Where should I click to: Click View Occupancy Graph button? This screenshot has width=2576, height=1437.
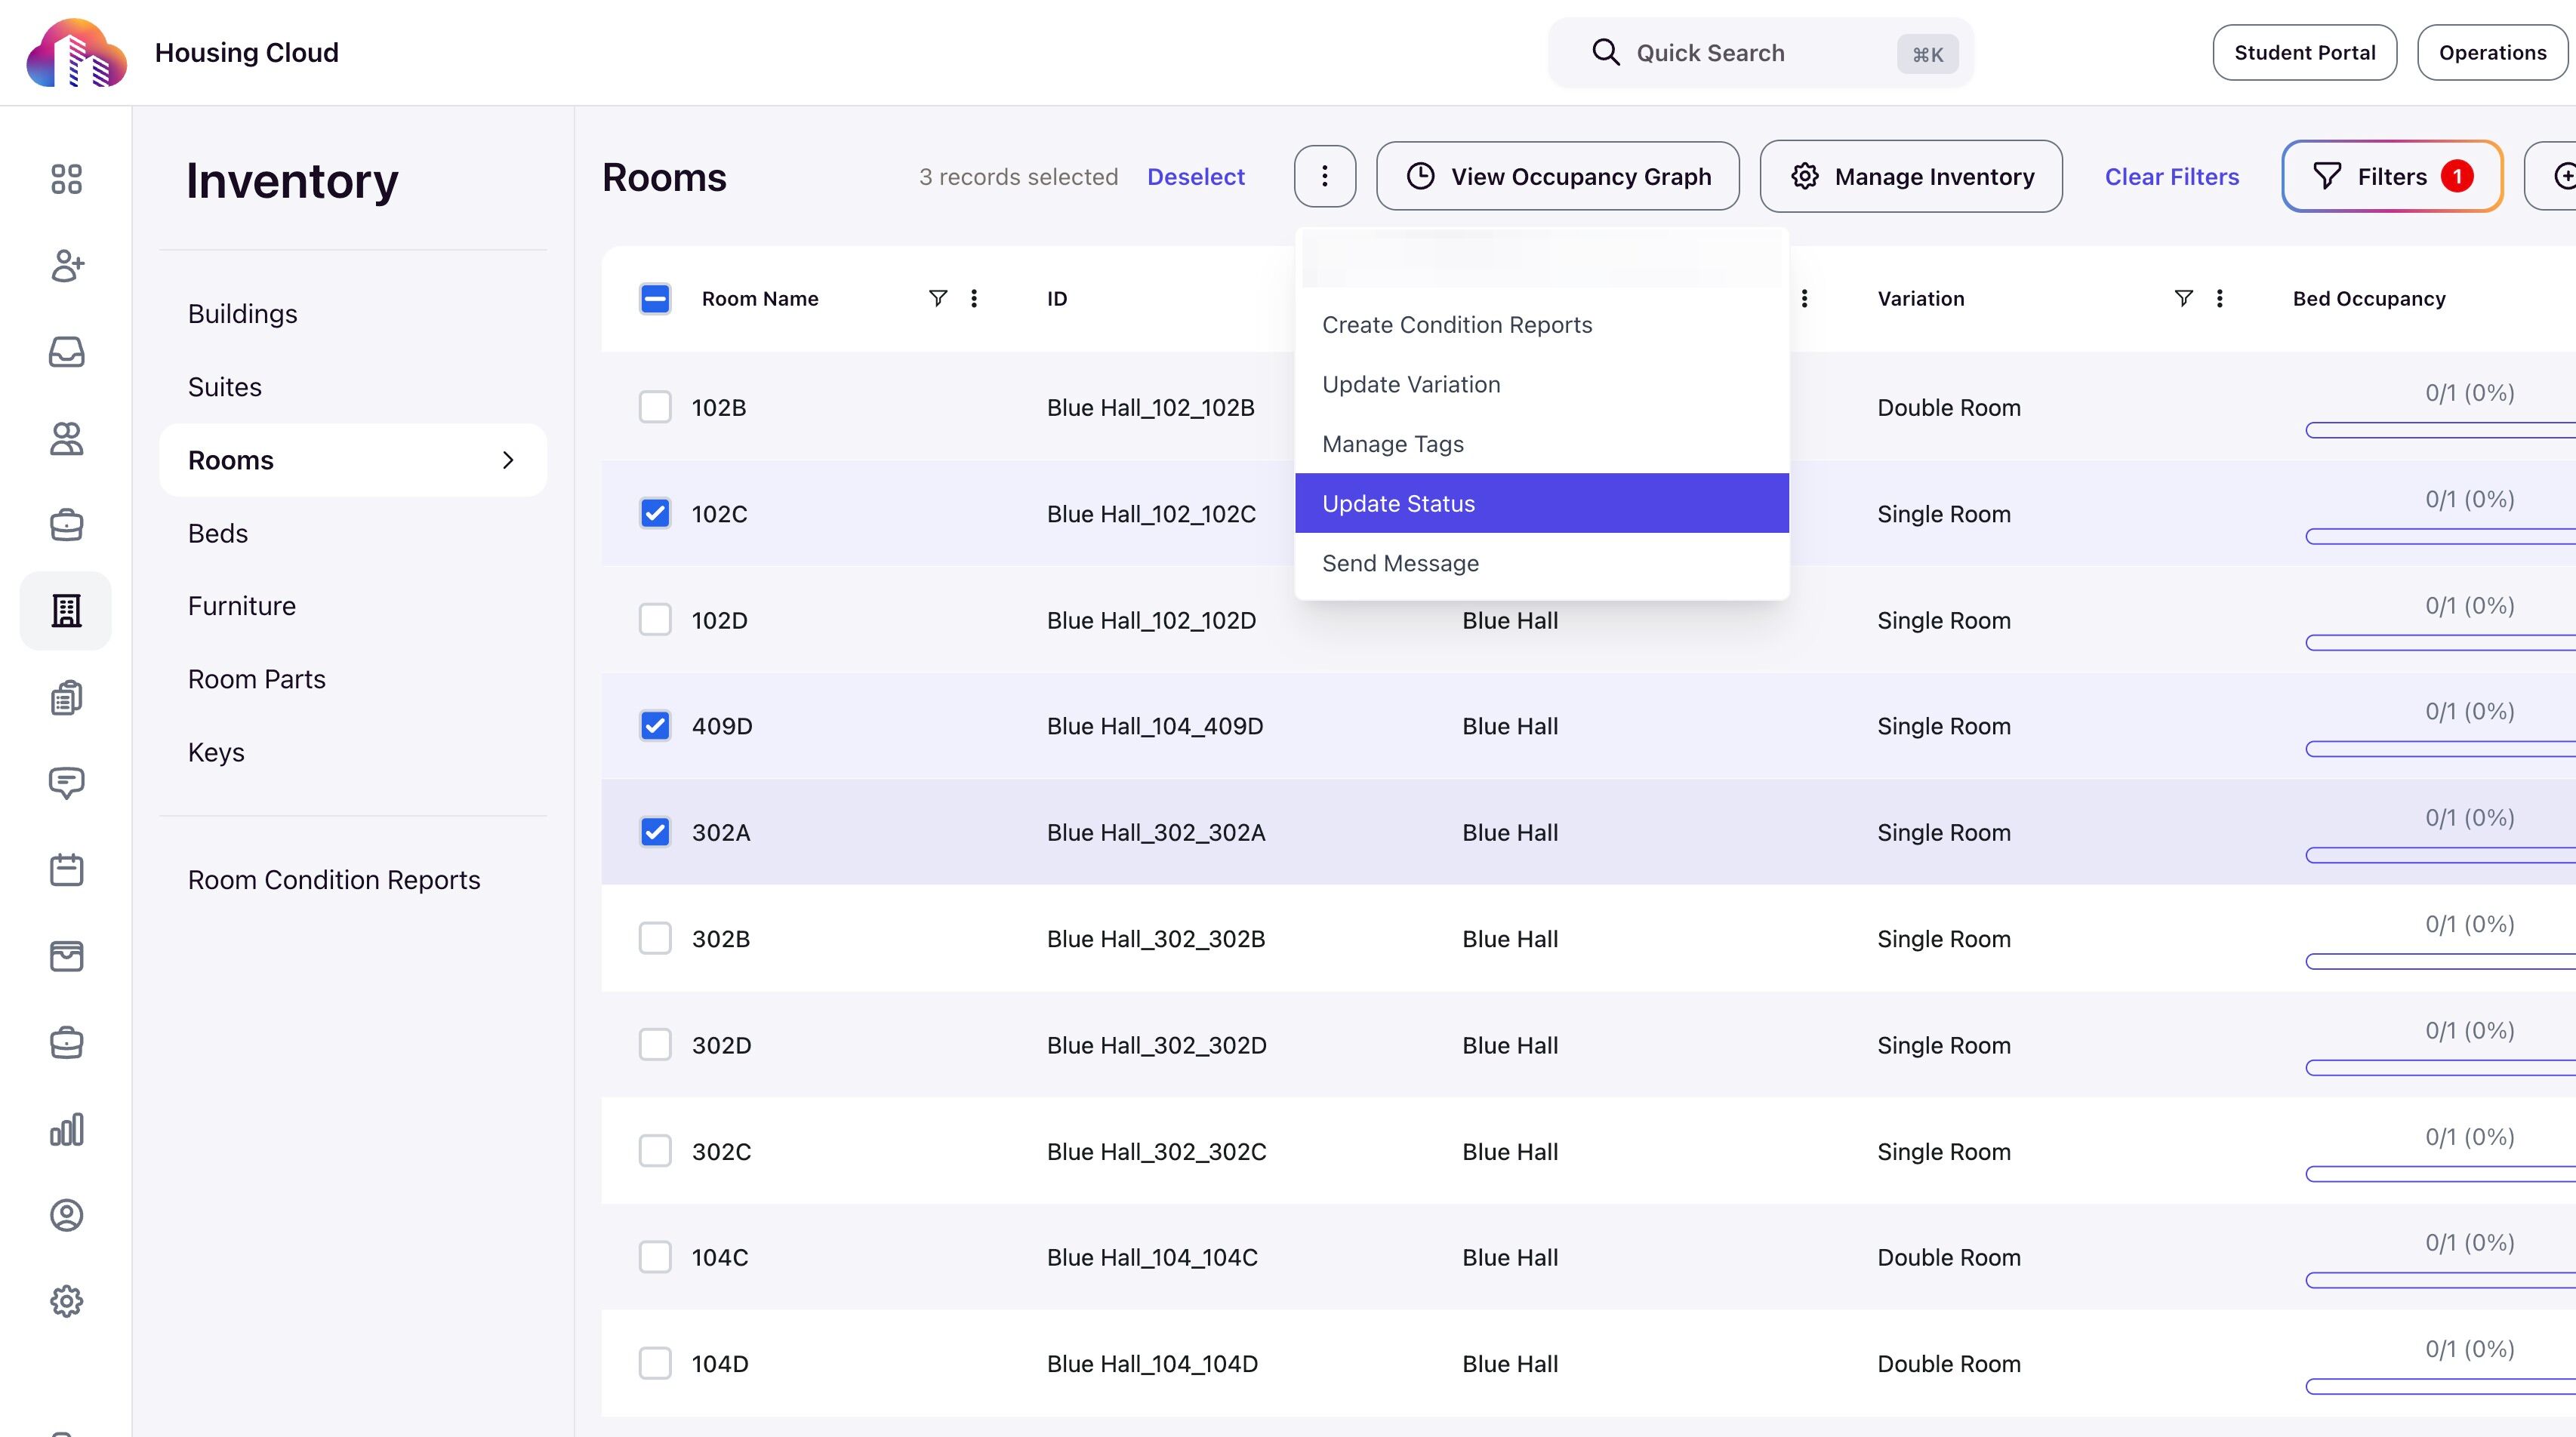[1557, 177]
